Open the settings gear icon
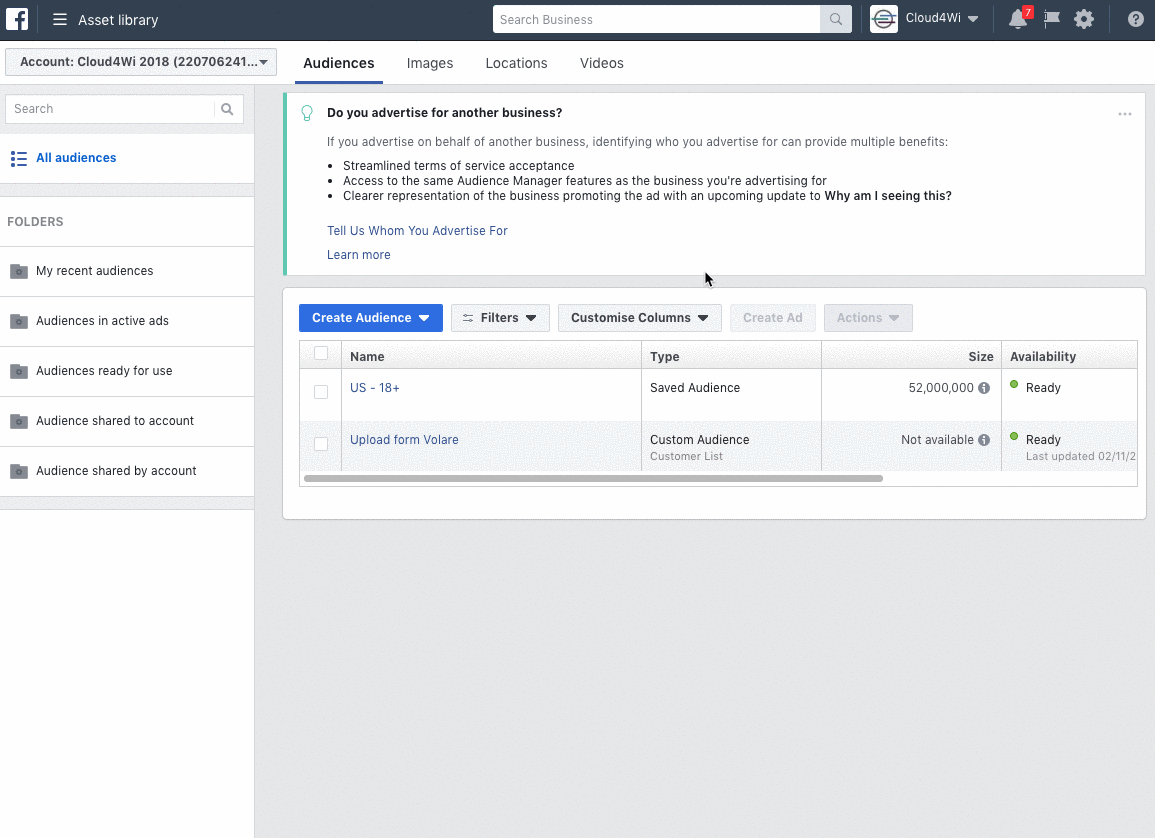The image size is (1155, 838). [x=1084, y=19]
